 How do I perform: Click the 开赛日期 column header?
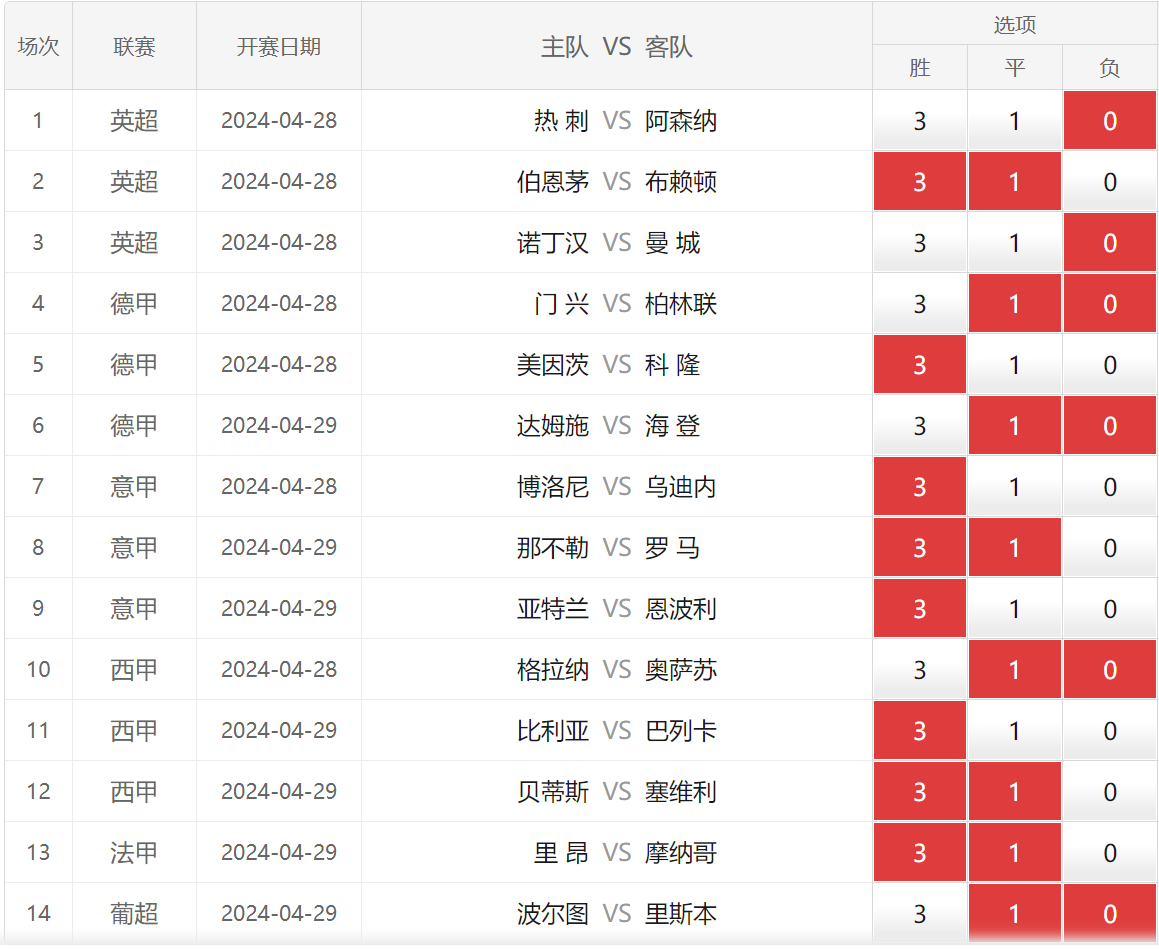279,47
